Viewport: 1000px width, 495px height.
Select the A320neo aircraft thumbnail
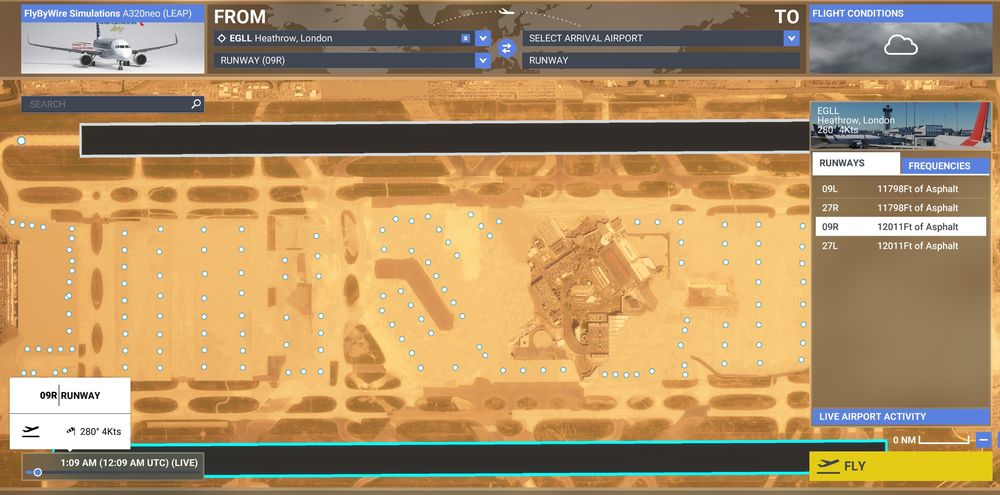point(85,46)
